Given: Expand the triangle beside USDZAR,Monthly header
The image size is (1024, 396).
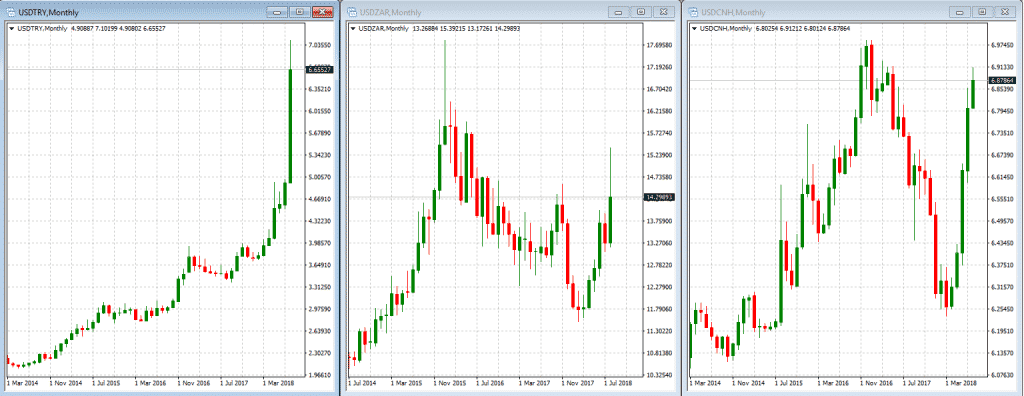Looking at the screenshot, I should click(x=353, y=28).
